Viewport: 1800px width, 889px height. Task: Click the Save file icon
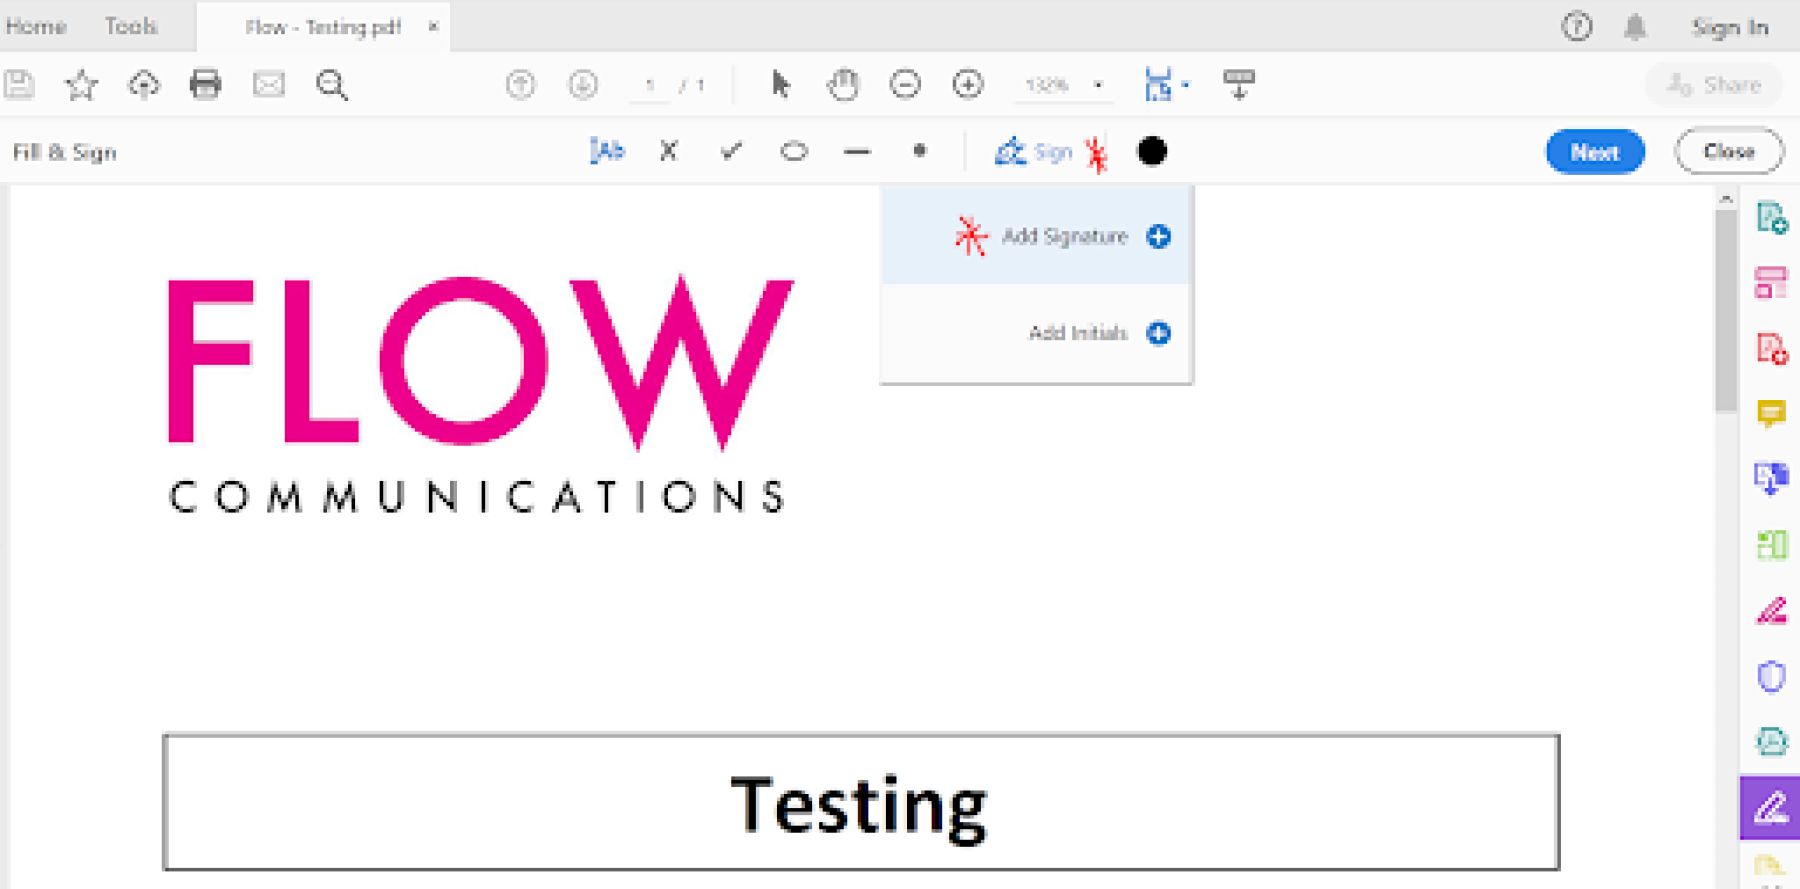pyautogui.click(x=19, y=85)
